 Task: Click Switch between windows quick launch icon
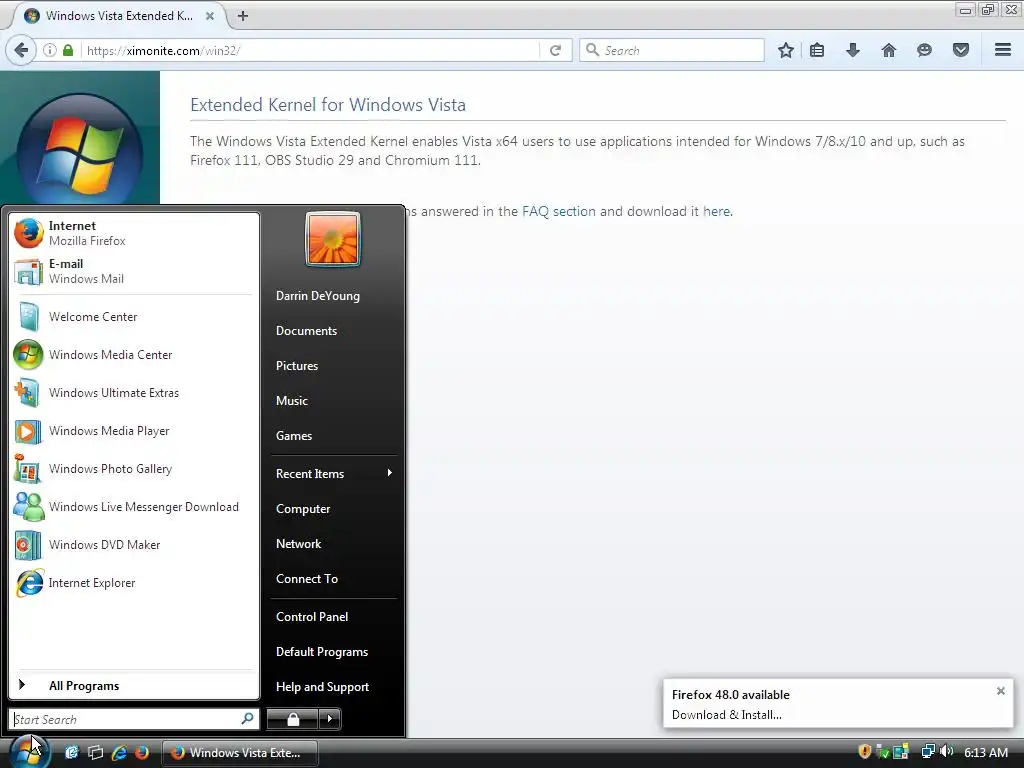[x=95, y=752]
